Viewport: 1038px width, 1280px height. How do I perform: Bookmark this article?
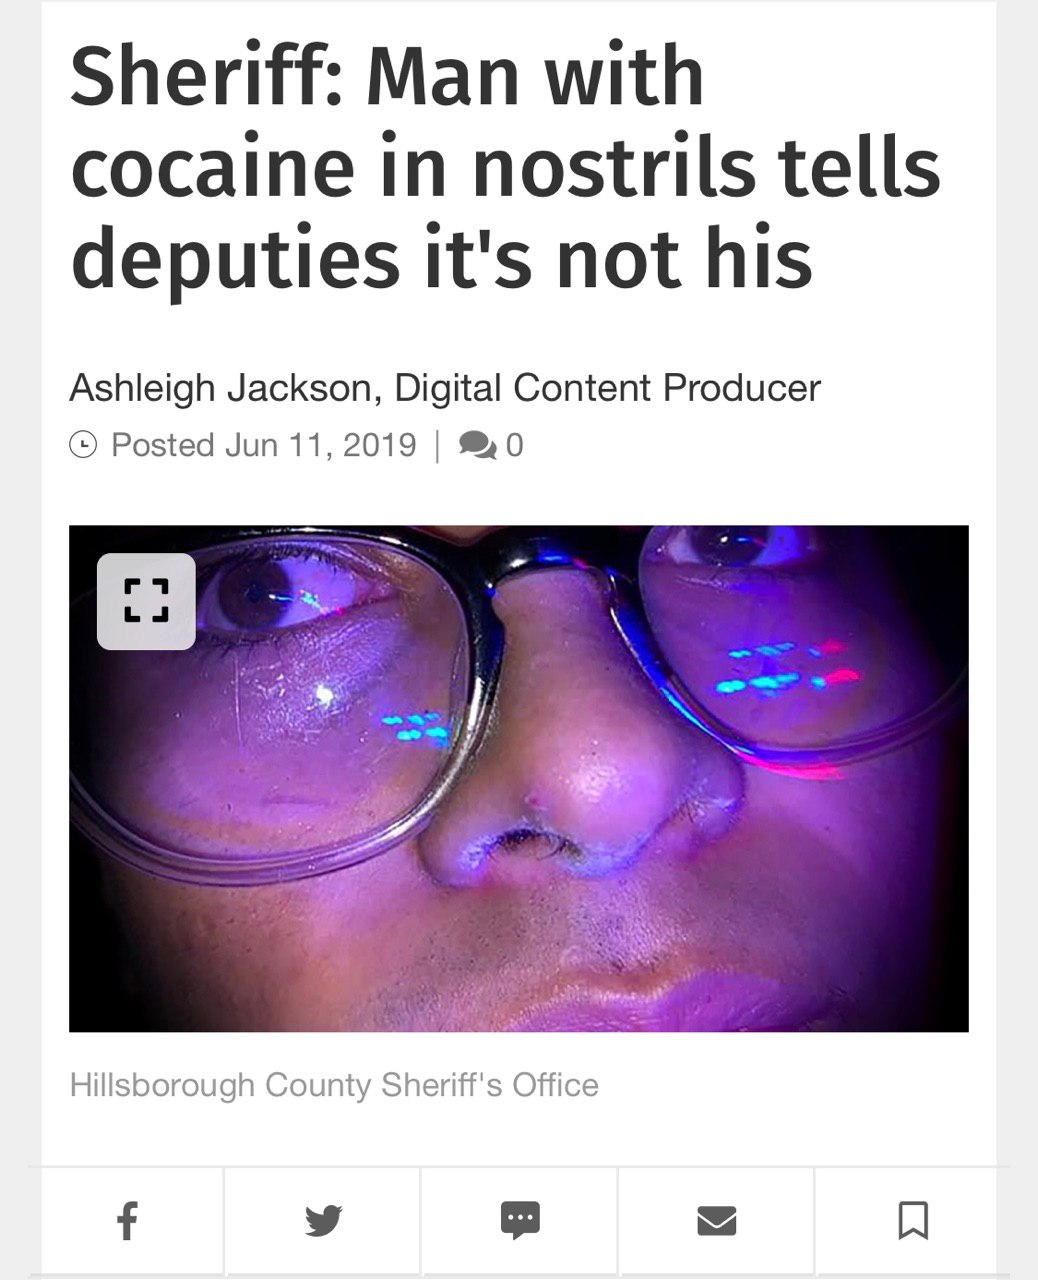(x=913, y=1220)
